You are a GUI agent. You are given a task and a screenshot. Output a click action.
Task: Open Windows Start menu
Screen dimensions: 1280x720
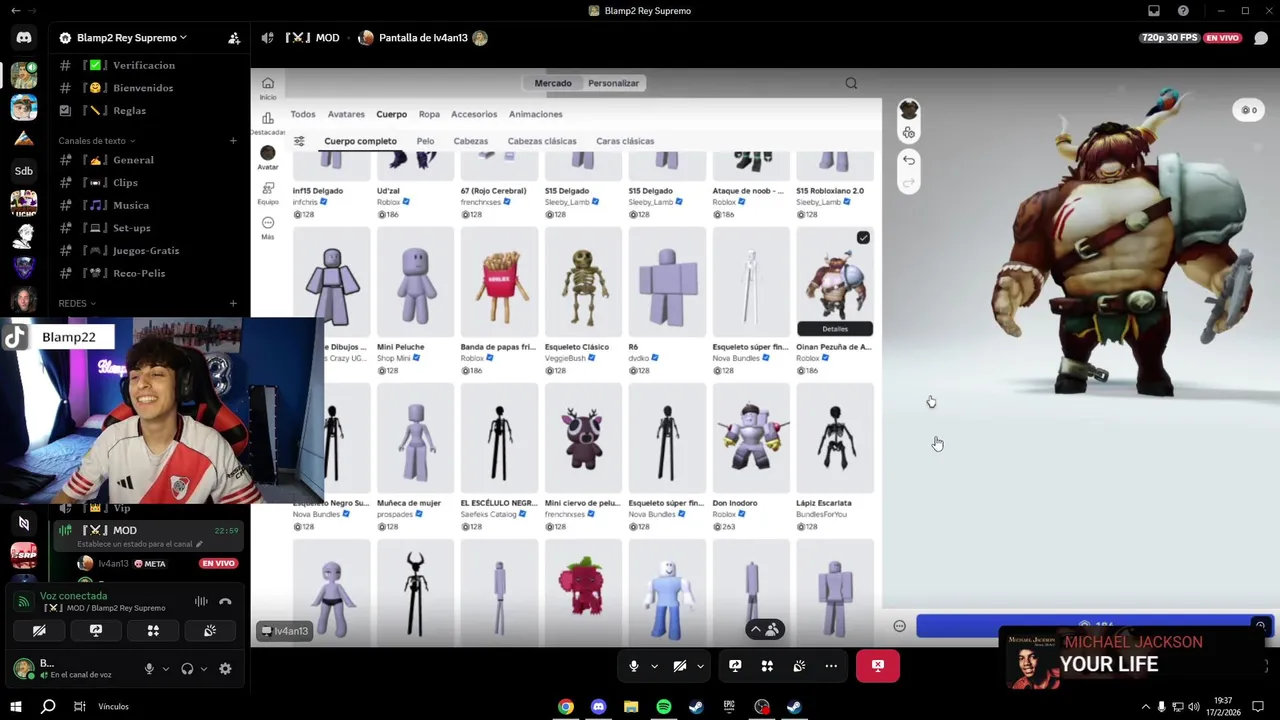[x=16, y=706]
